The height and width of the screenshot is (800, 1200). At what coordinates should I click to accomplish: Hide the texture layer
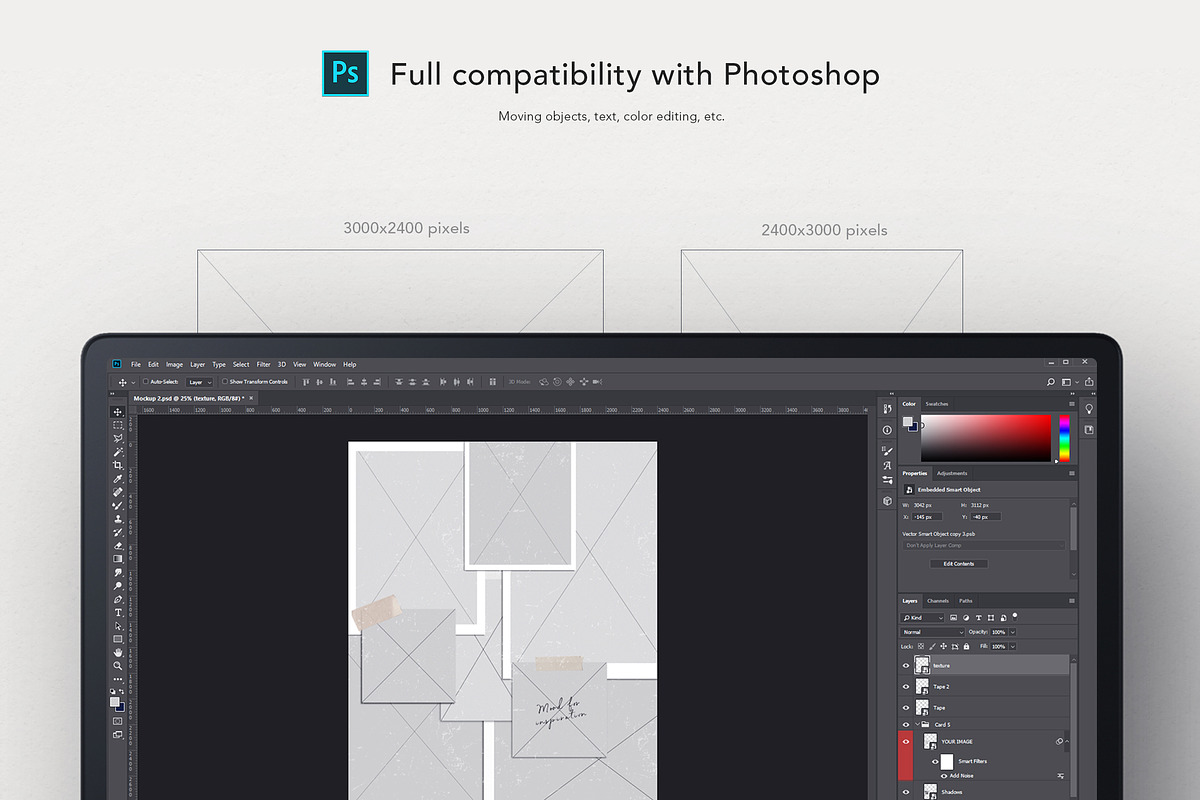coord(906,666)
